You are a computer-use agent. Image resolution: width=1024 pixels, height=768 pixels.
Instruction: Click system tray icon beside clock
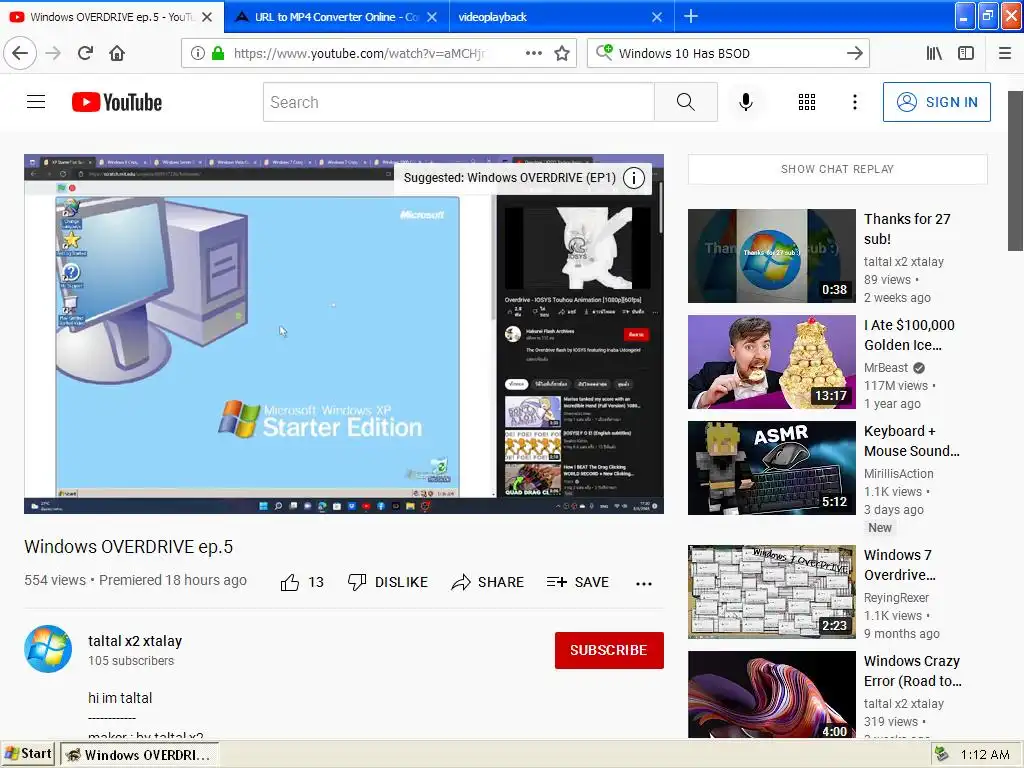942,754
